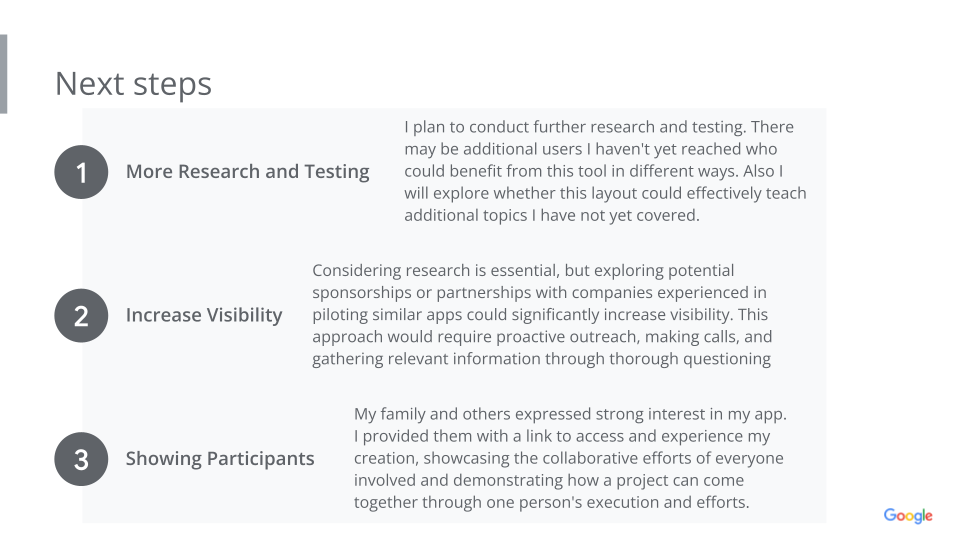
Task: Click the 'More Research and Testing' heading
Action: pyautogui.click(x=247, y=172)
